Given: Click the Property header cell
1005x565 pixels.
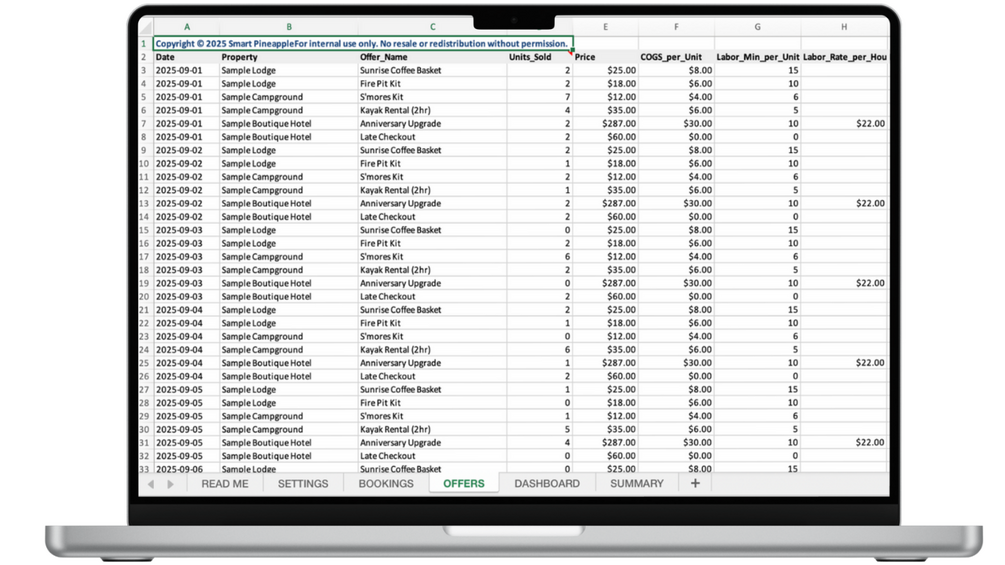Looking at the screenshot, I should coord(288,57).
